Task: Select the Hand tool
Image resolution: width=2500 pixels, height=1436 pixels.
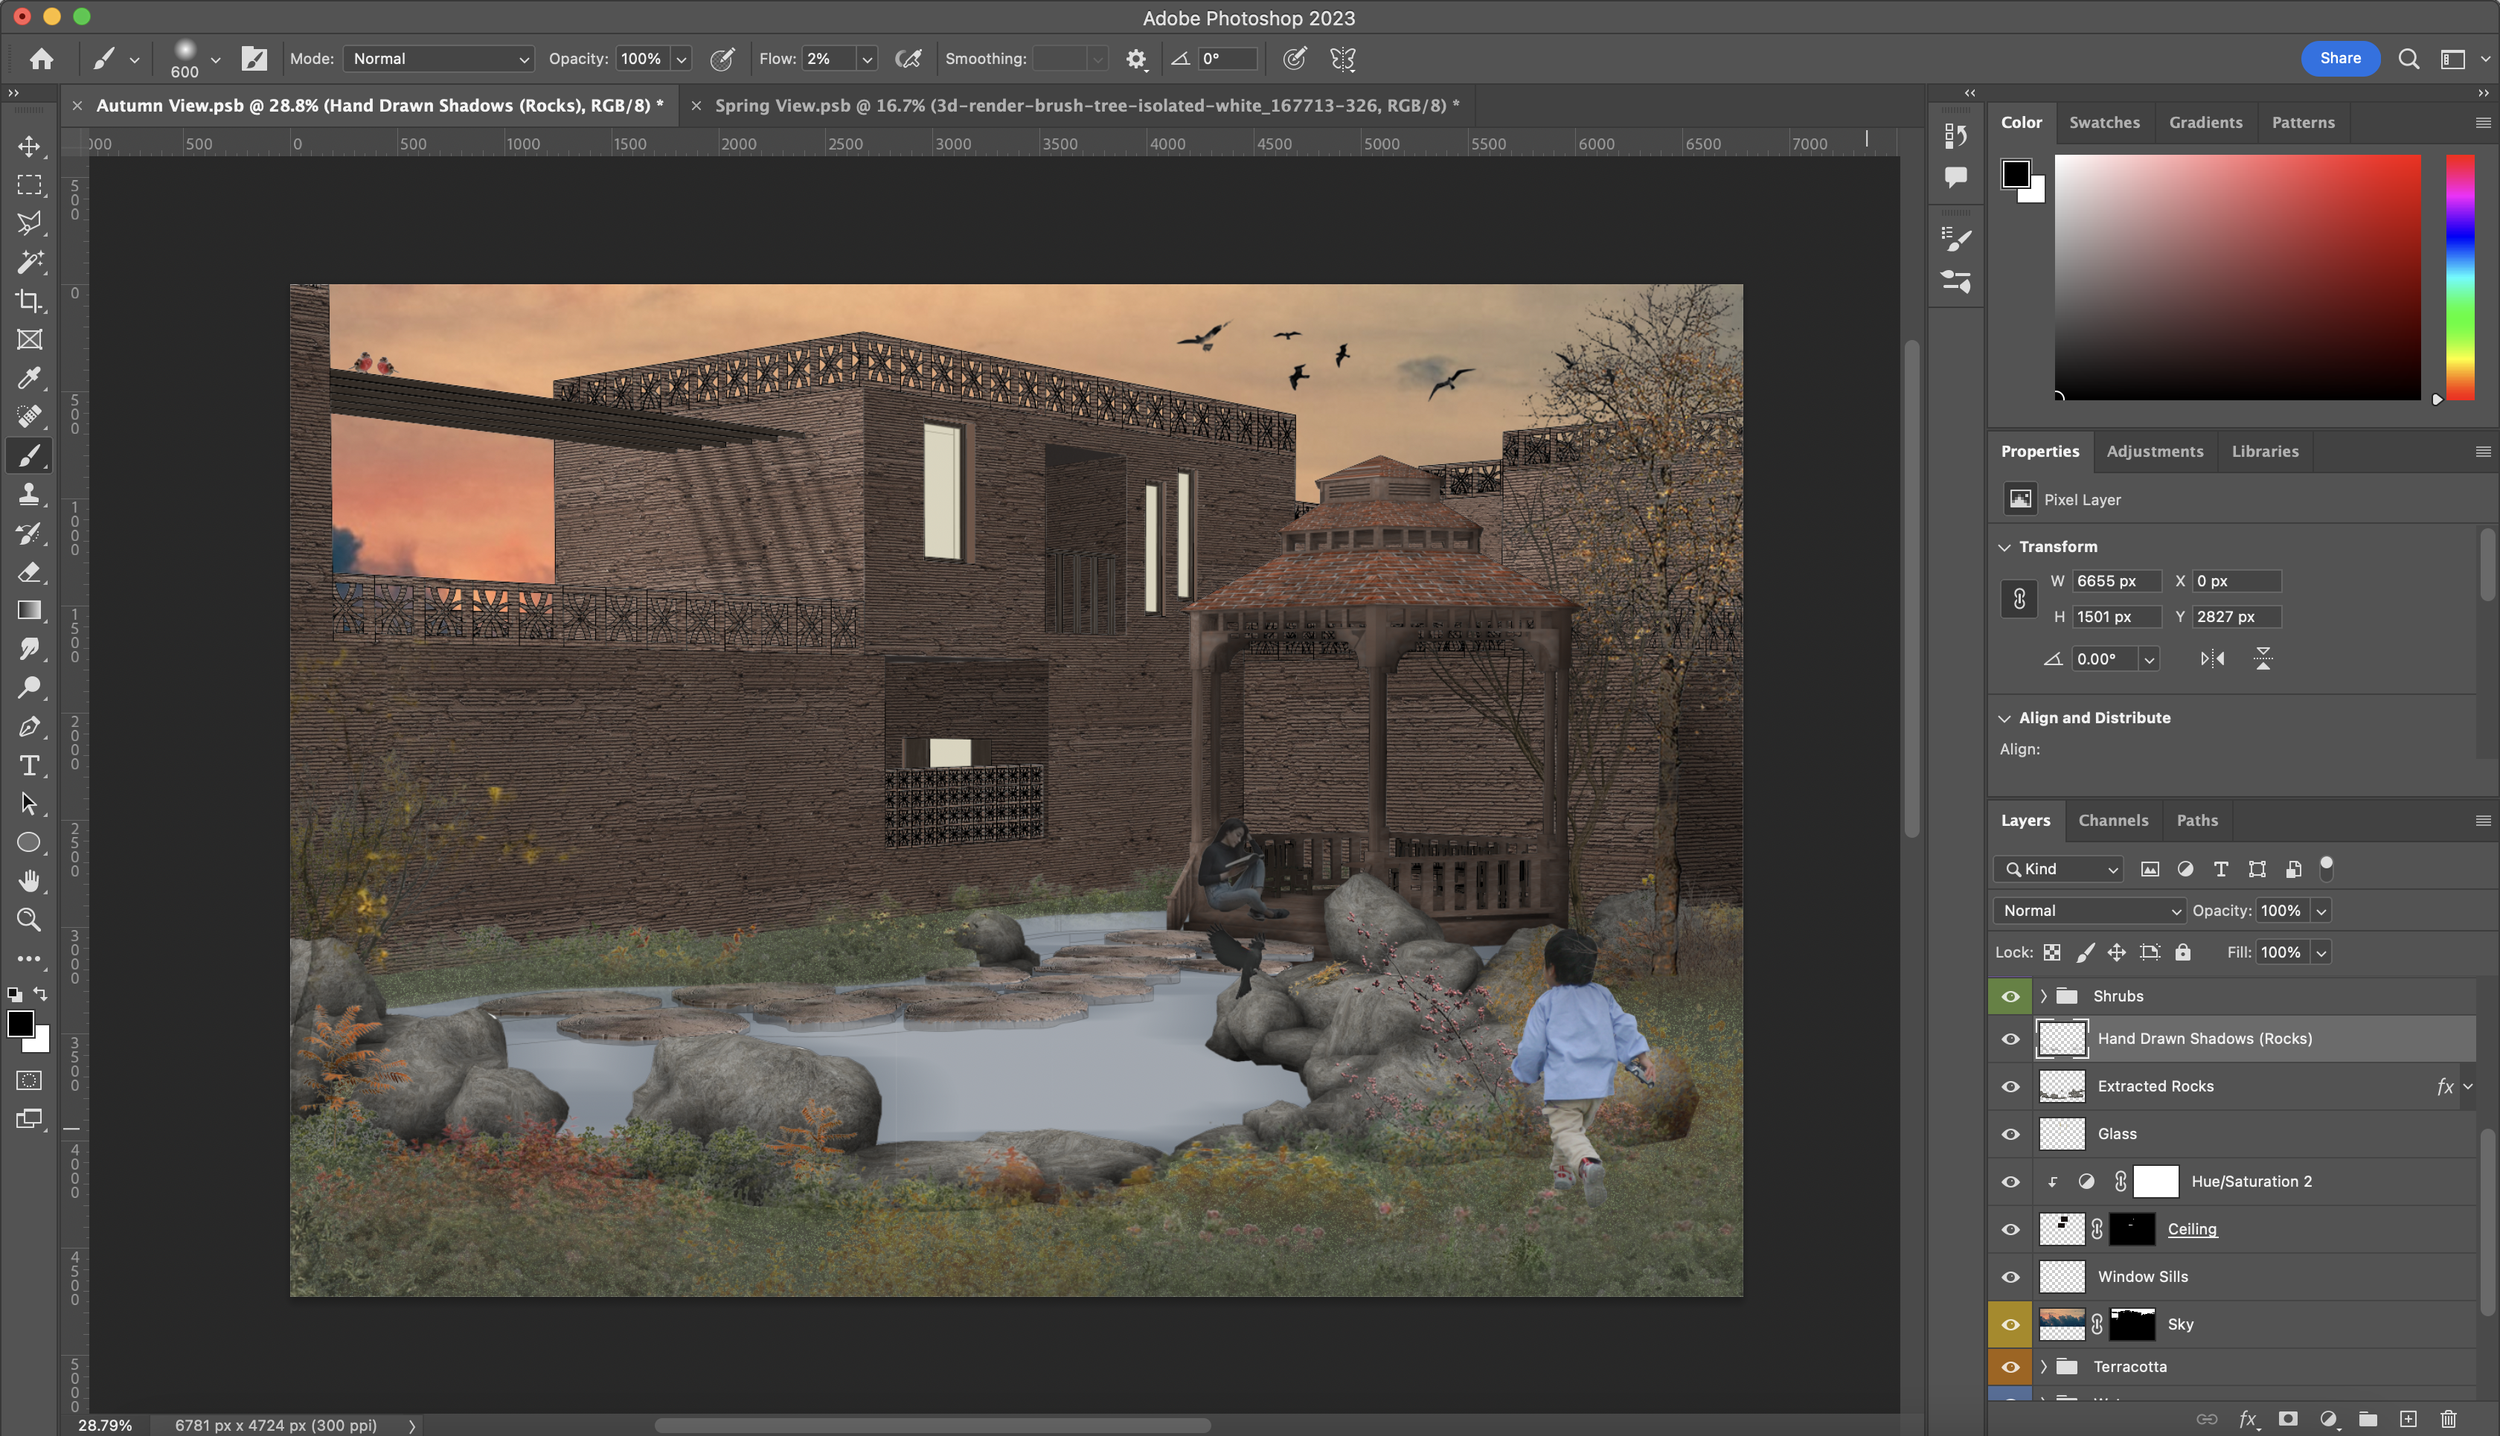Action: click(29, 881)
